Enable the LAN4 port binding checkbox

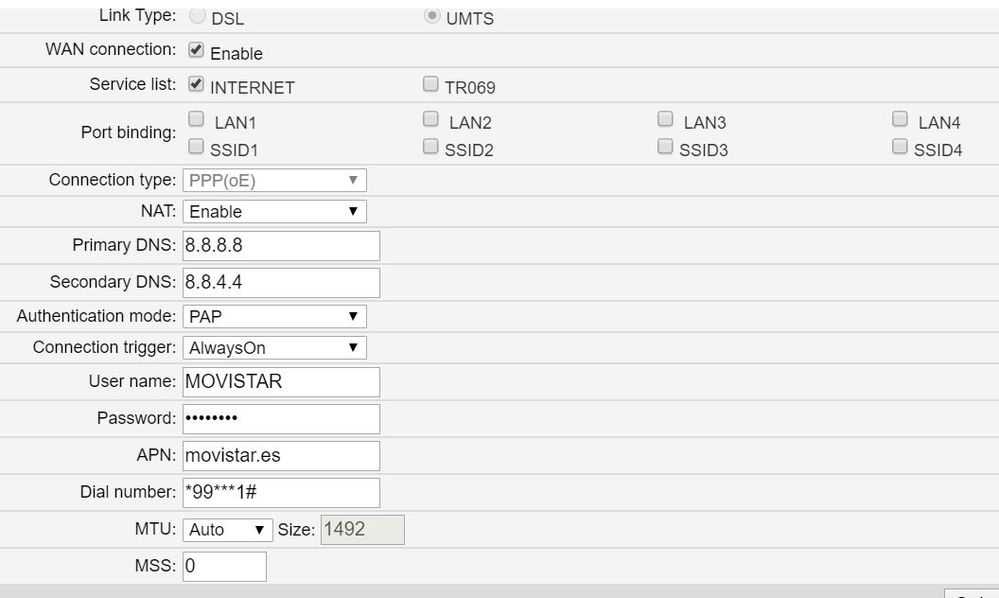click(899, 117)
